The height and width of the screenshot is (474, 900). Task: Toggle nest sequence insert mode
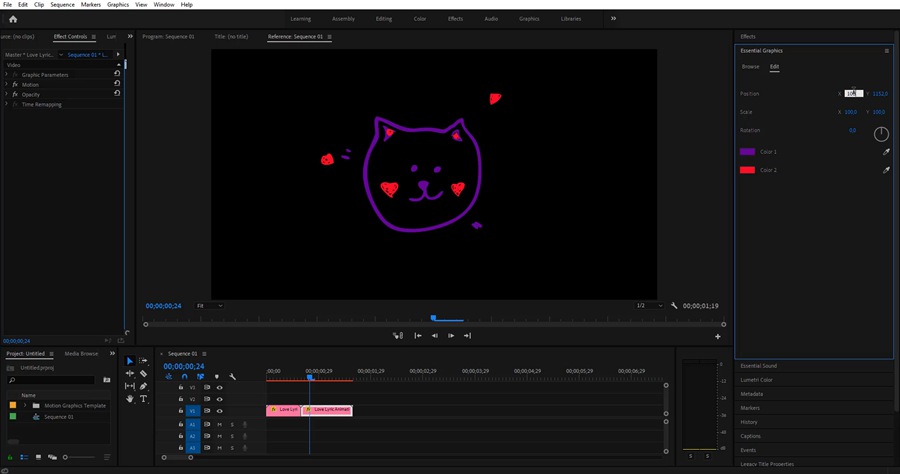point(169,376)
